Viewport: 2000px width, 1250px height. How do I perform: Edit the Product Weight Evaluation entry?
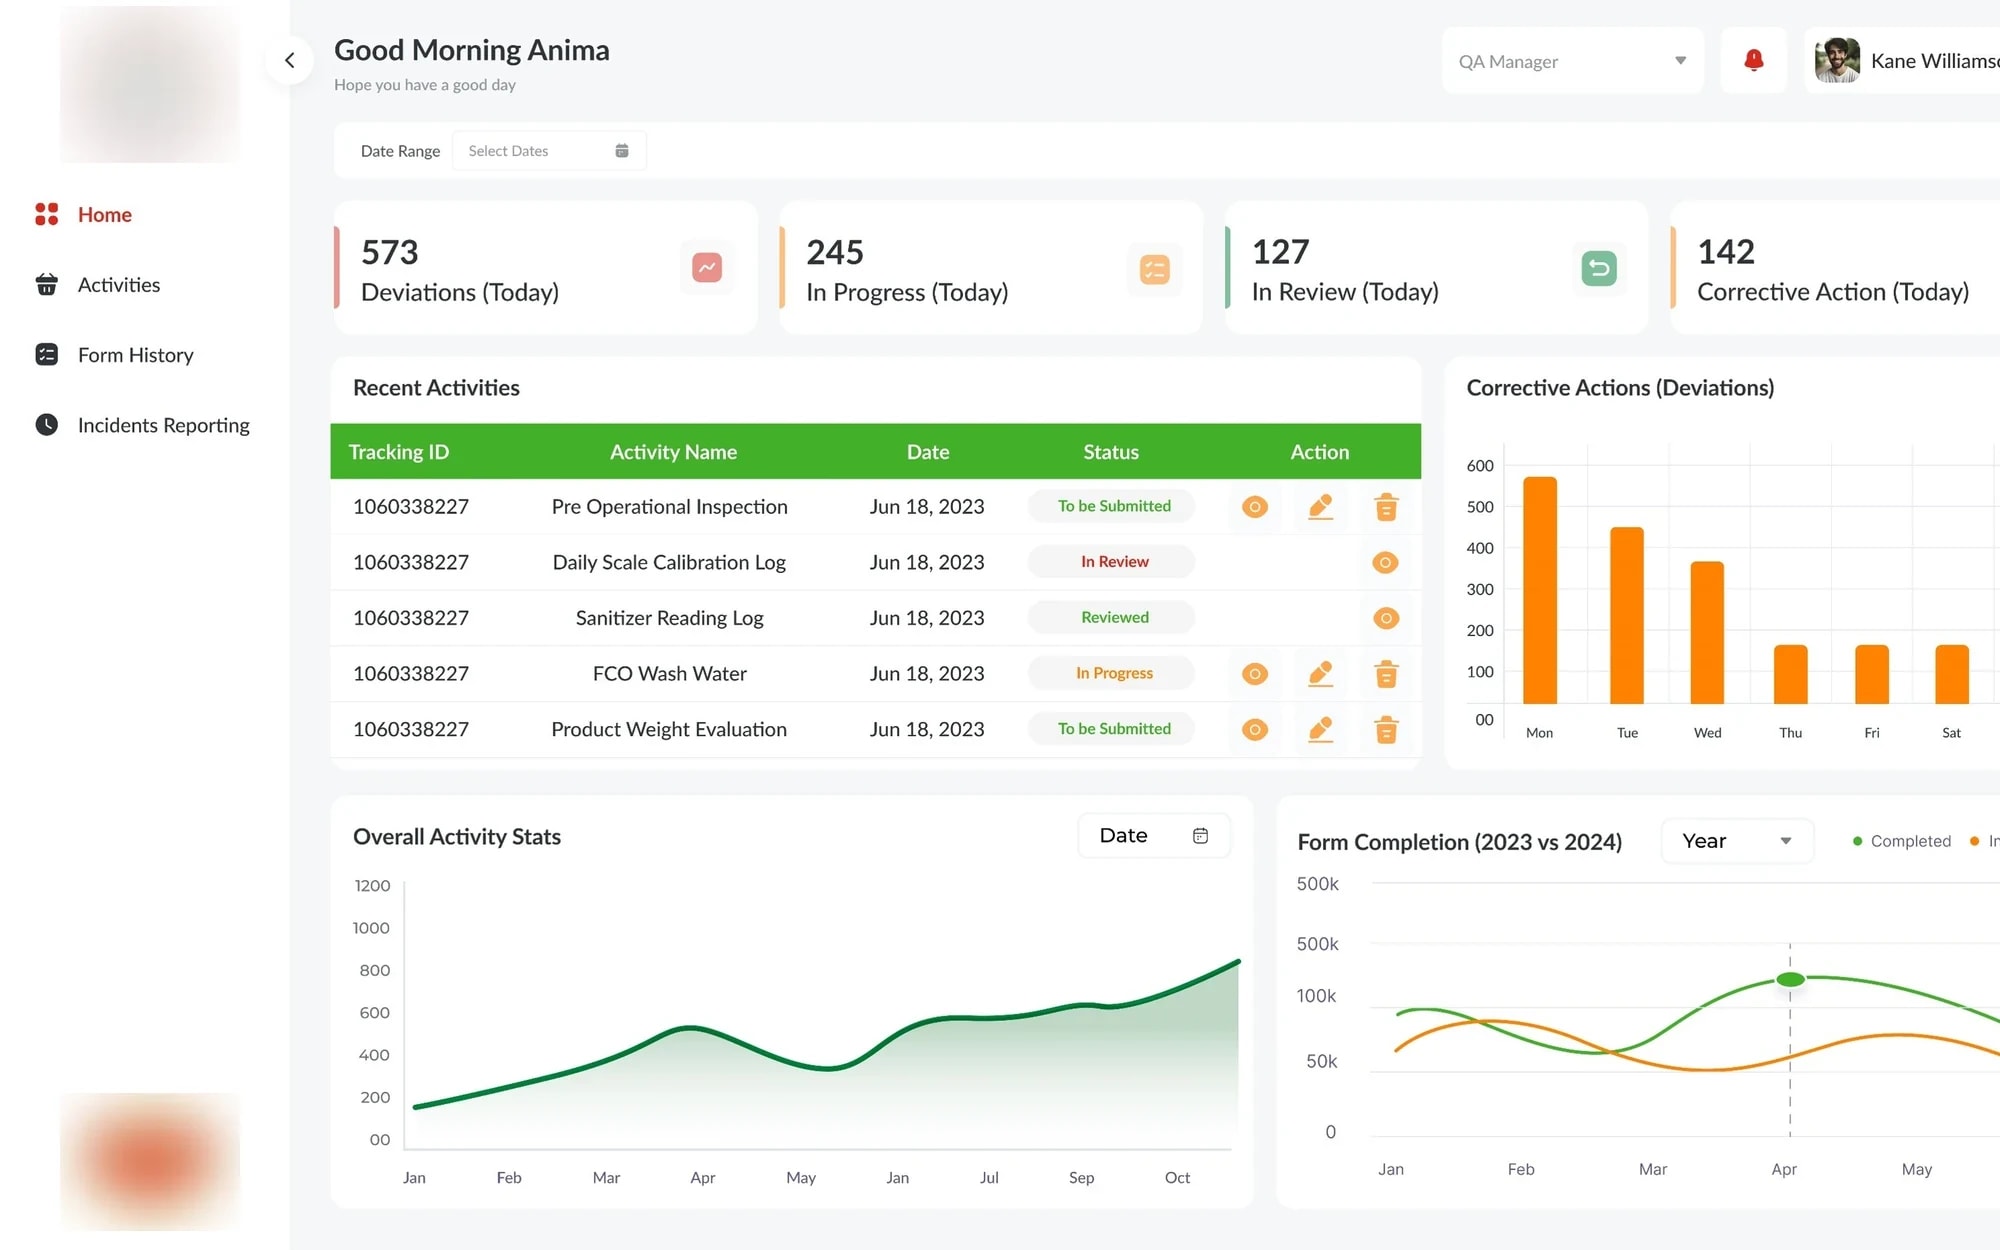point(1320,729)
